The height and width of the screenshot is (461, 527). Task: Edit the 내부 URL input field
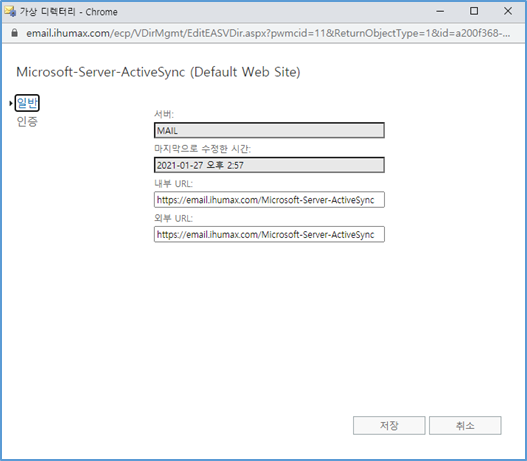point(269,200)
